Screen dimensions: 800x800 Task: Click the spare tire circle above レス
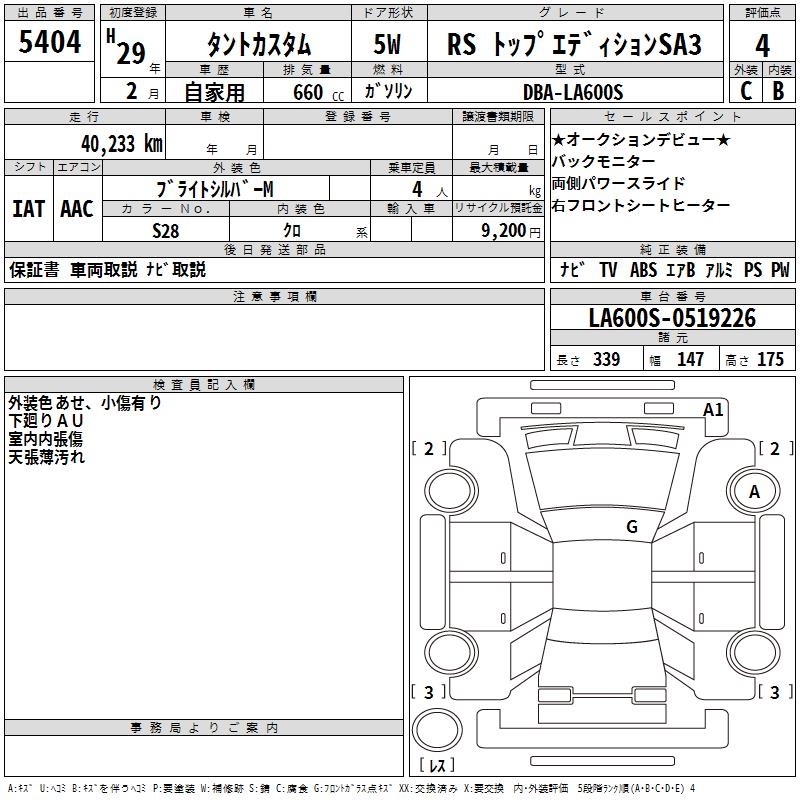tap(437, 730)
